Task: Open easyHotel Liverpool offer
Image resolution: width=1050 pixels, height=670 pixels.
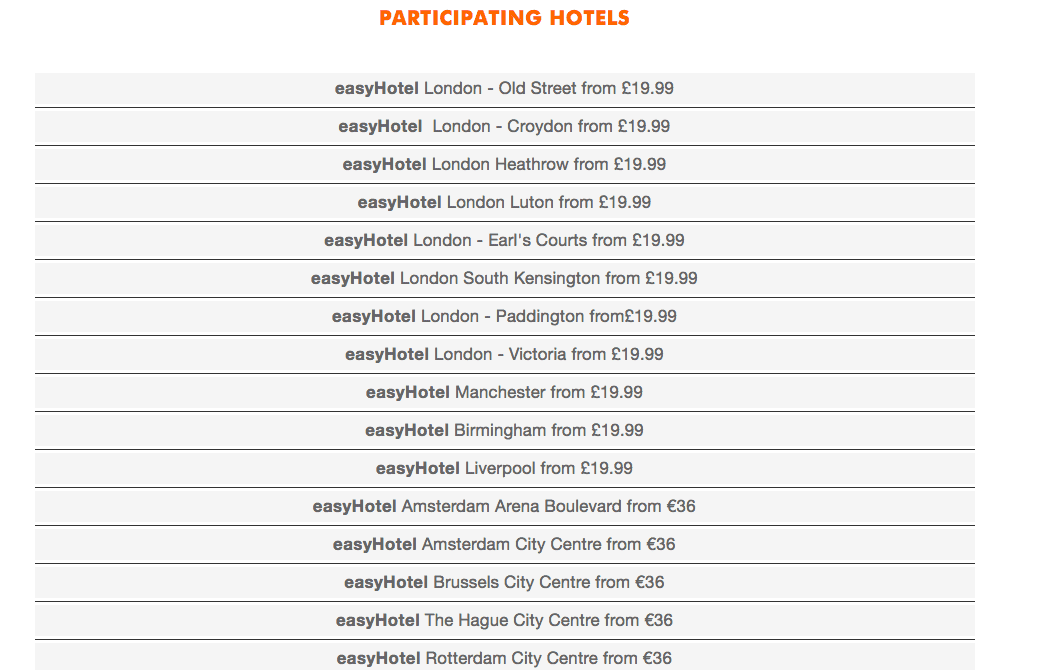Action: pyautogui.click(x=505, y=469)
